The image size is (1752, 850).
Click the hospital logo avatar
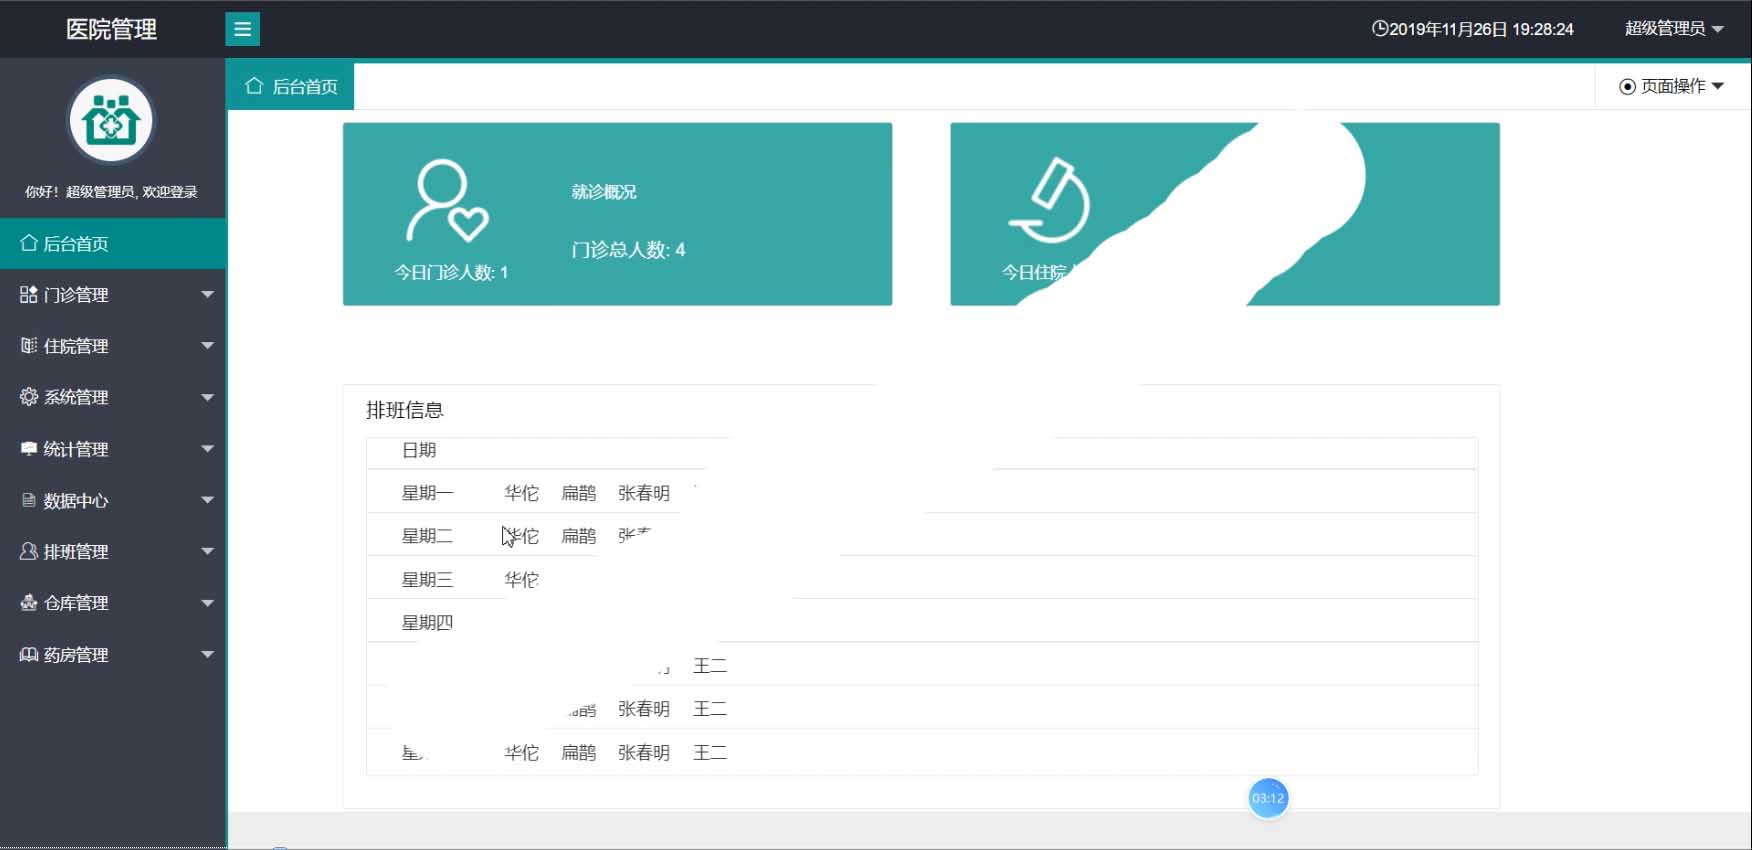click(111, 121)
